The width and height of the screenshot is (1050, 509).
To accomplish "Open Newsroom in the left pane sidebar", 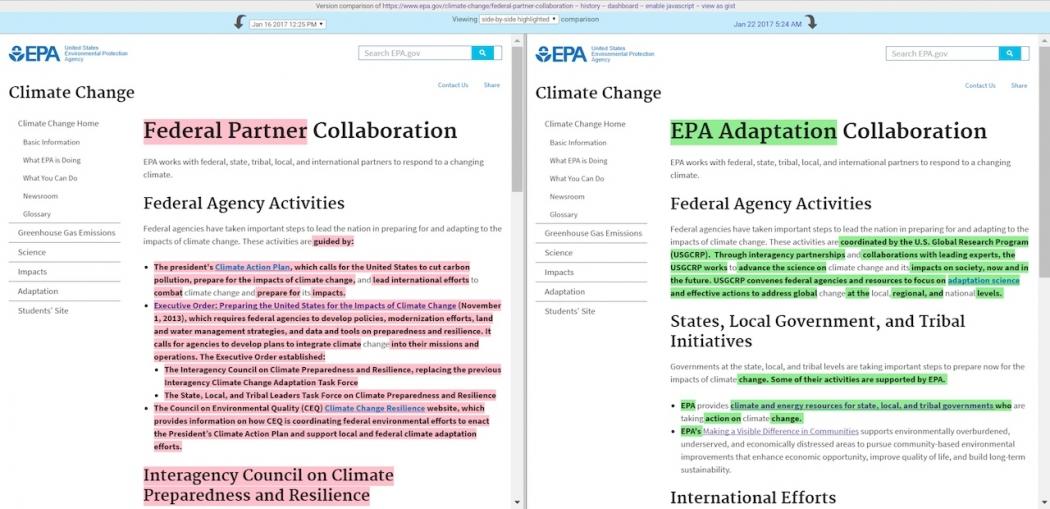I will tap(40, 196).
